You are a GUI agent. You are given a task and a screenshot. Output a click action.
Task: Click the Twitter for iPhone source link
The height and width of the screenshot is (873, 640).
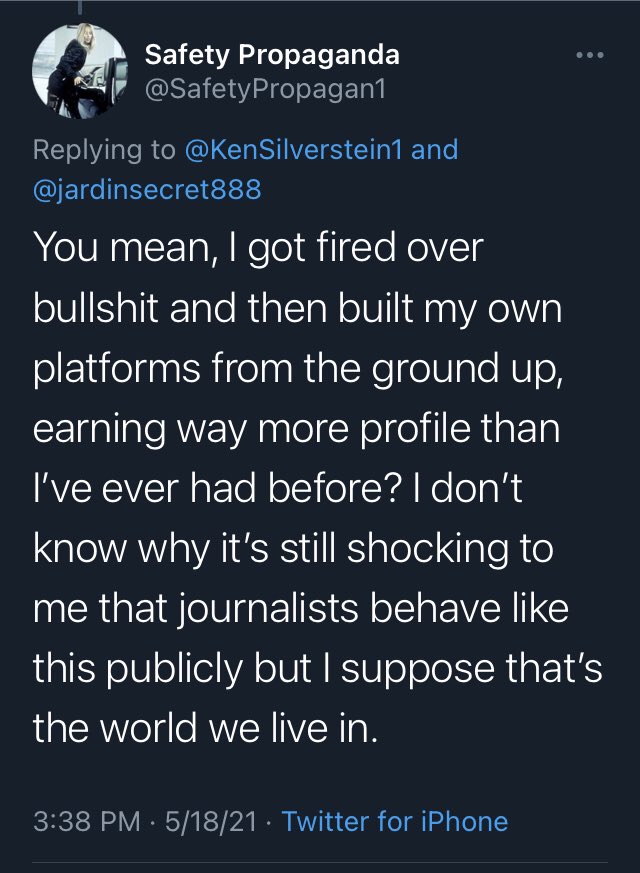(x=395, y=822)
